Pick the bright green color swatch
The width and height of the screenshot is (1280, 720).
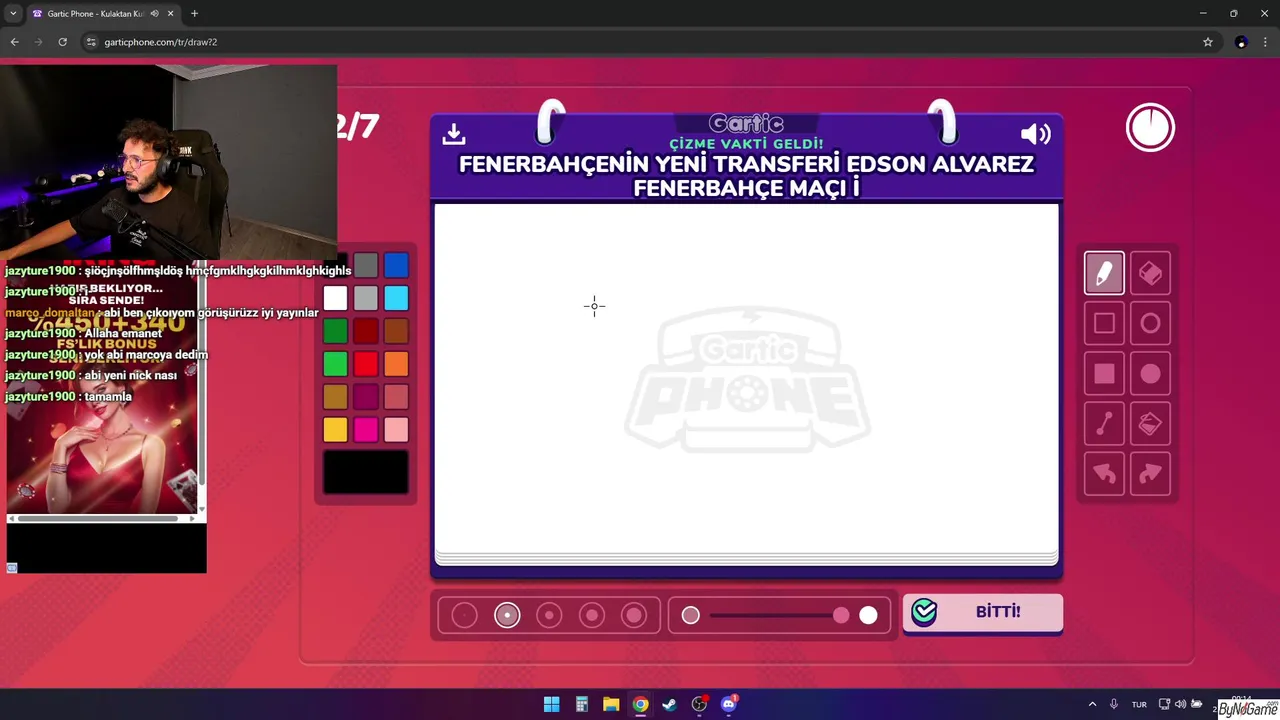pyautogui.click(x=335, y=364)
